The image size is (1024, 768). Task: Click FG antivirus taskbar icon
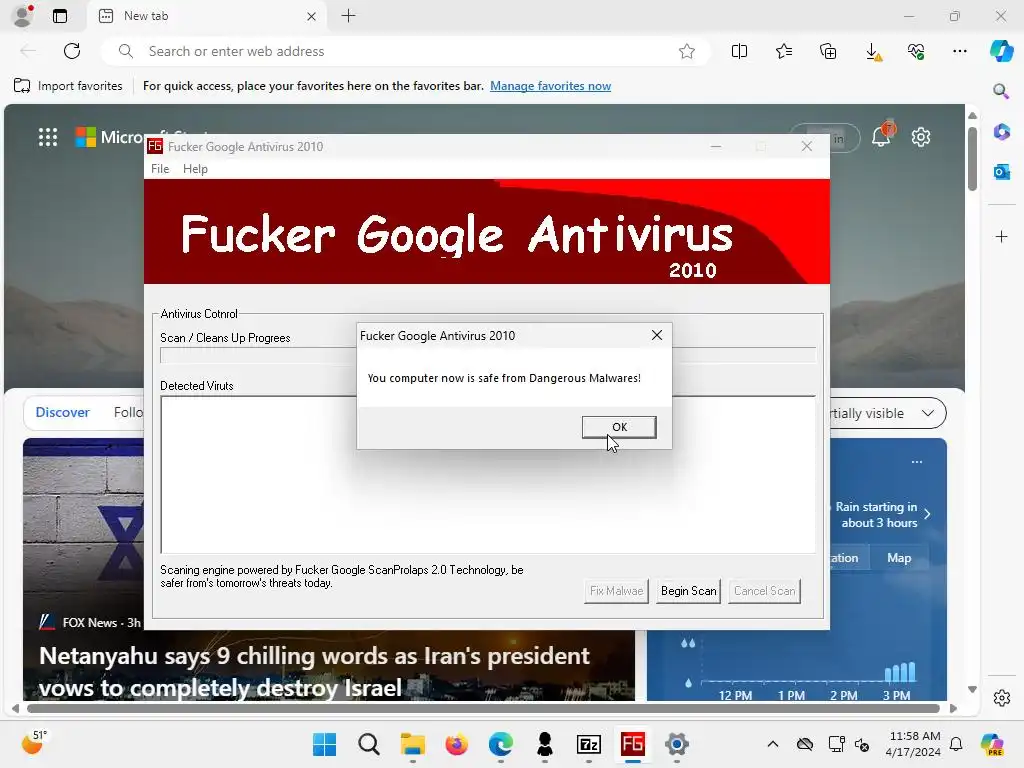click(x=633, y=744)
